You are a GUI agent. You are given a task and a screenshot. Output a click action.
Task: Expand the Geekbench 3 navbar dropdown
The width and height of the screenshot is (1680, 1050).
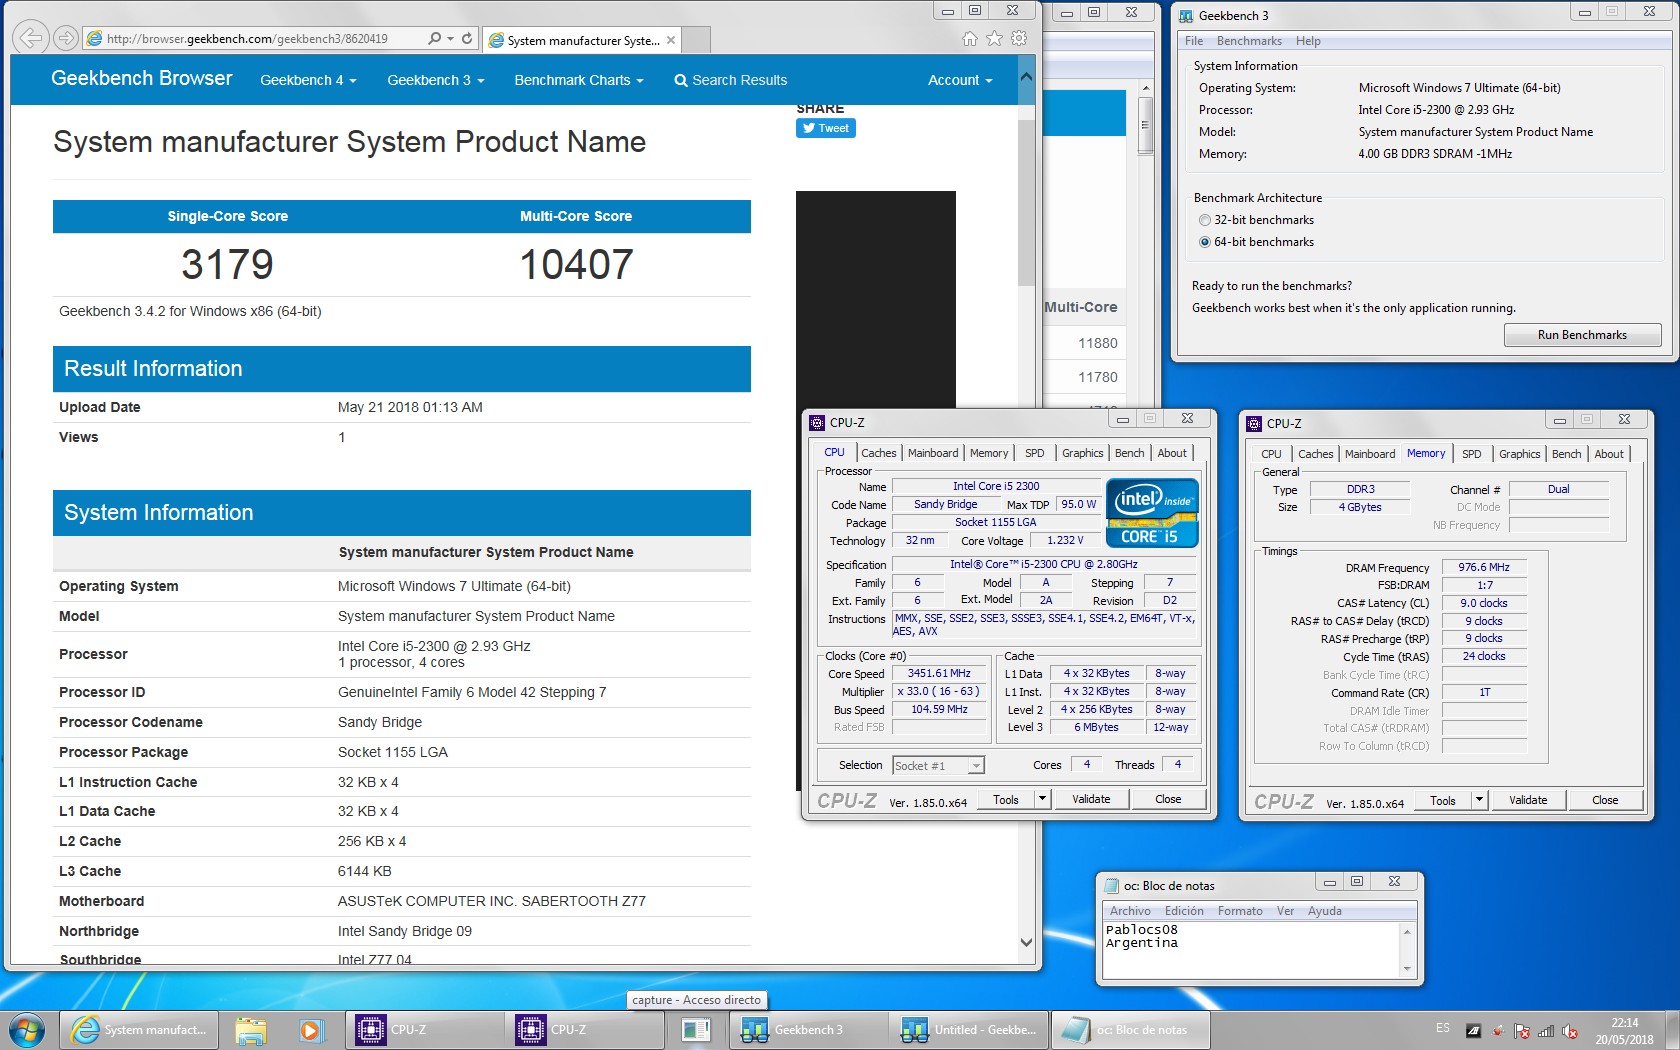click(435, 80)
